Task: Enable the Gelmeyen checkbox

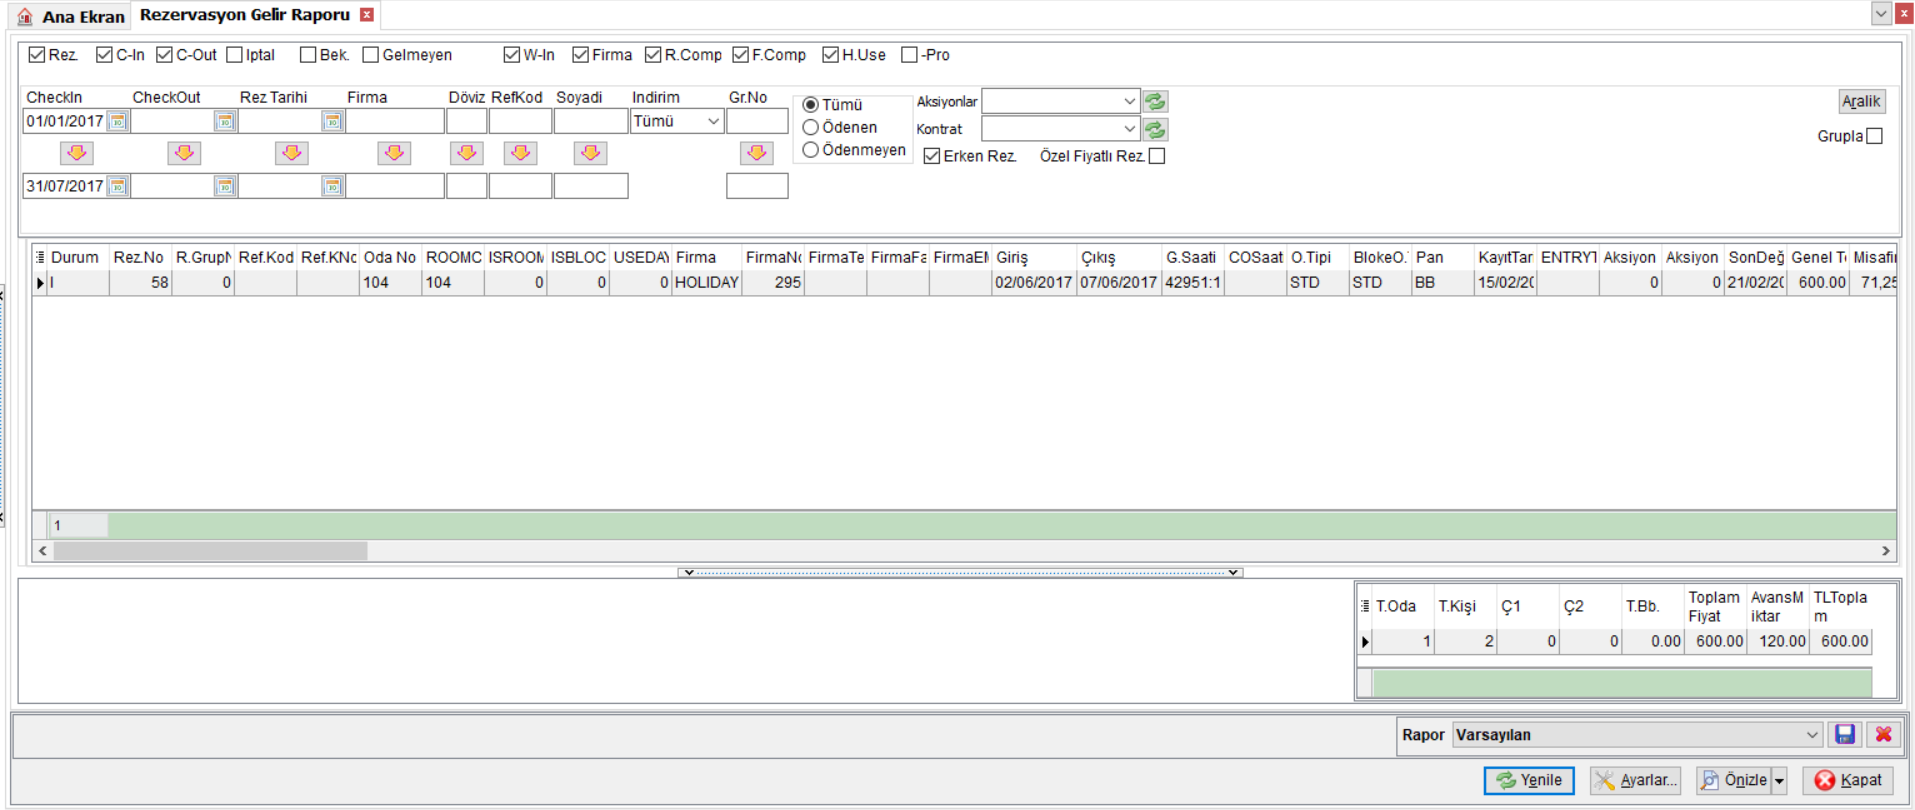Action: (371, 55)
